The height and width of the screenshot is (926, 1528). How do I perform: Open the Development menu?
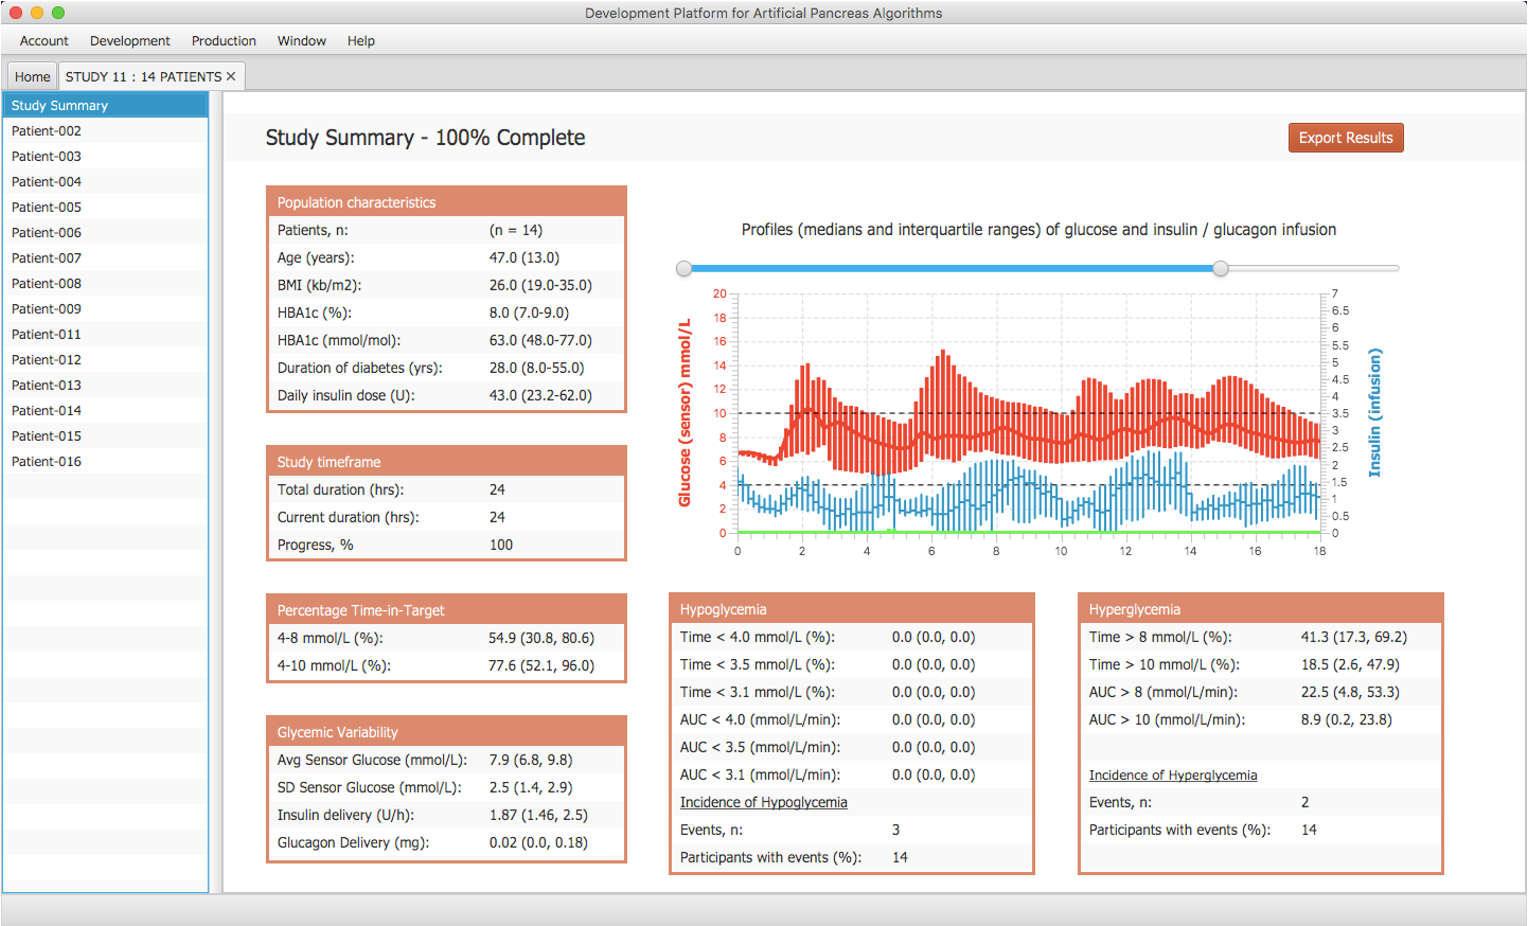(130, 41)
